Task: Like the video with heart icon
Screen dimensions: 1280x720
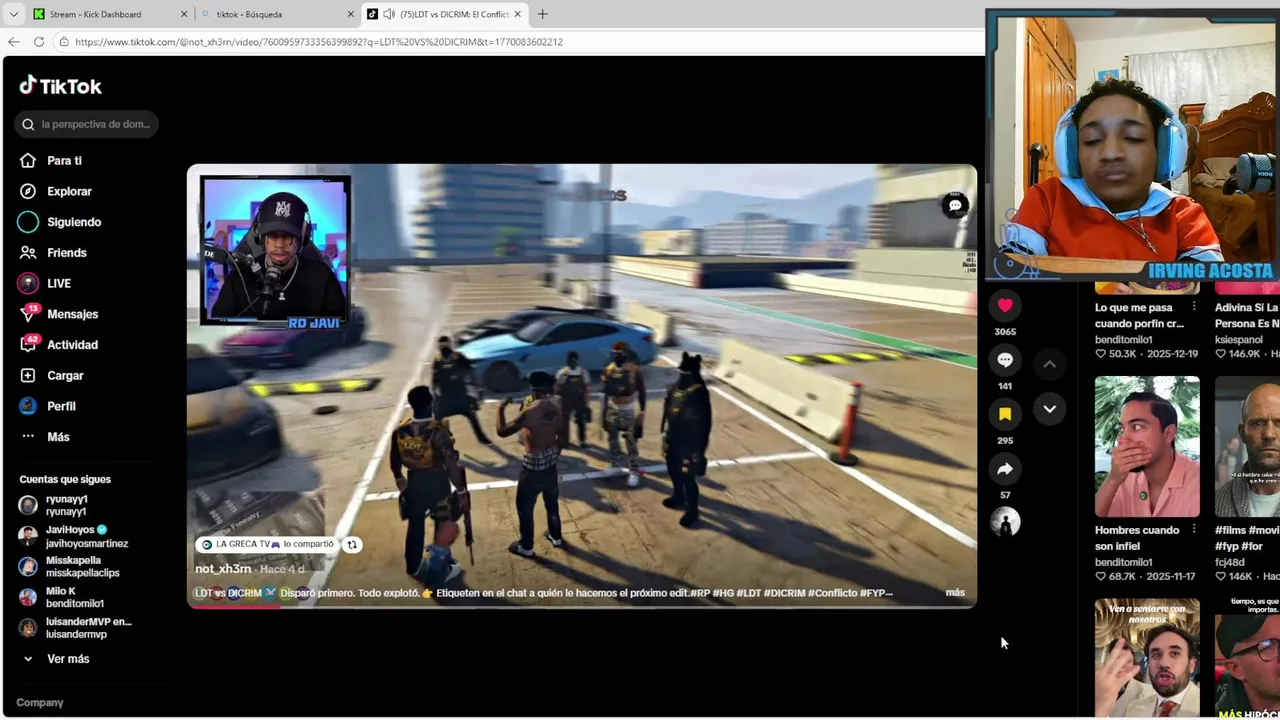Action: click(1005, 306)
